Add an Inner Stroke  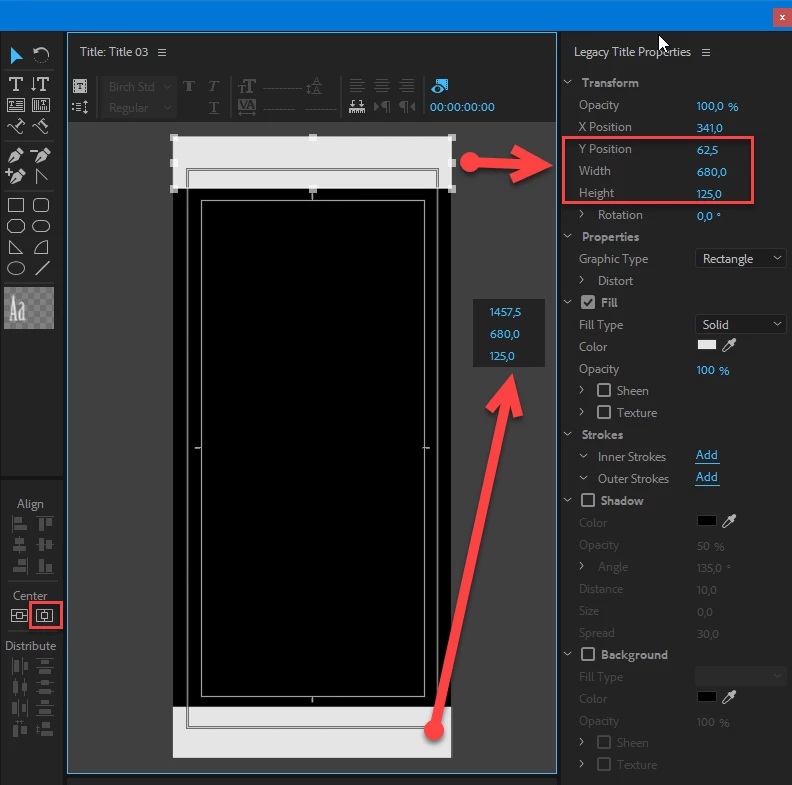click(x=707, y=455)
